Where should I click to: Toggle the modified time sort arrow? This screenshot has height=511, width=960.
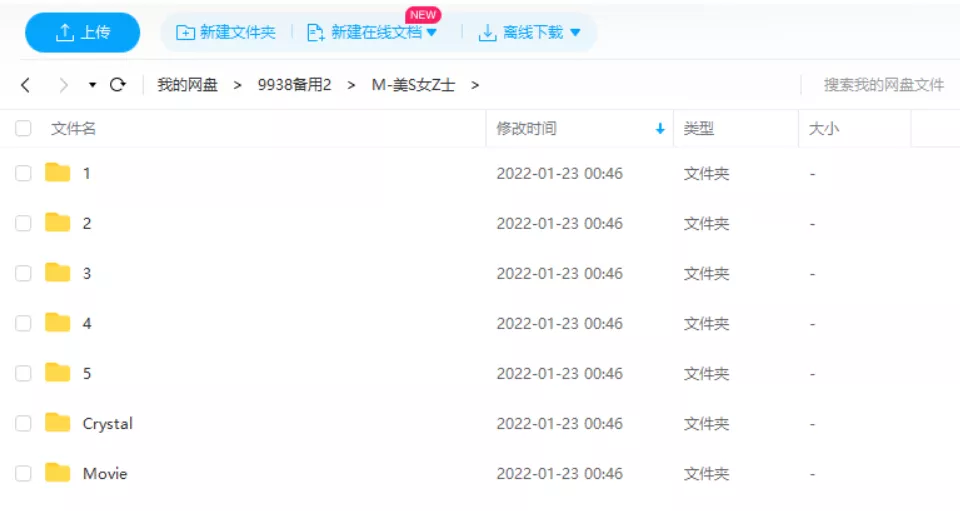[x=660, y=129]
